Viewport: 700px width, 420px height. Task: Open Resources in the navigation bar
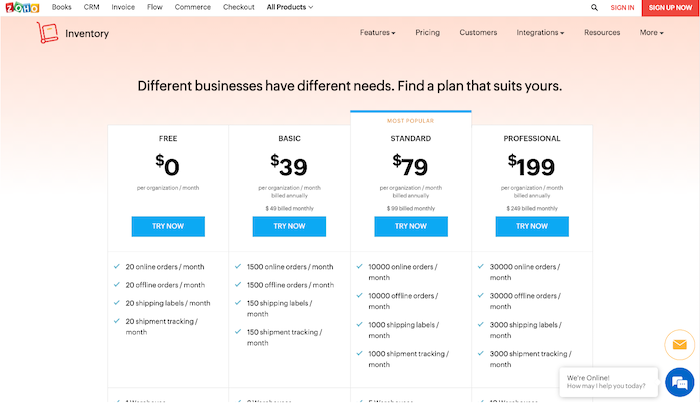click(602, 33)
